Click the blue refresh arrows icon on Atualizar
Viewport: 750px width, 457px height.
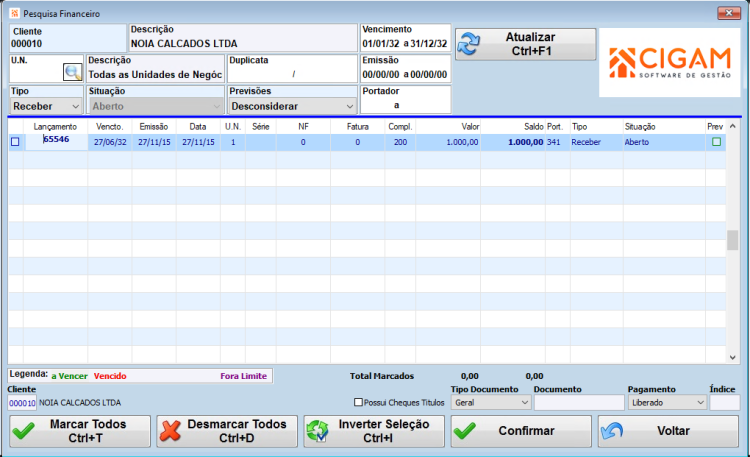pos(469,44)
